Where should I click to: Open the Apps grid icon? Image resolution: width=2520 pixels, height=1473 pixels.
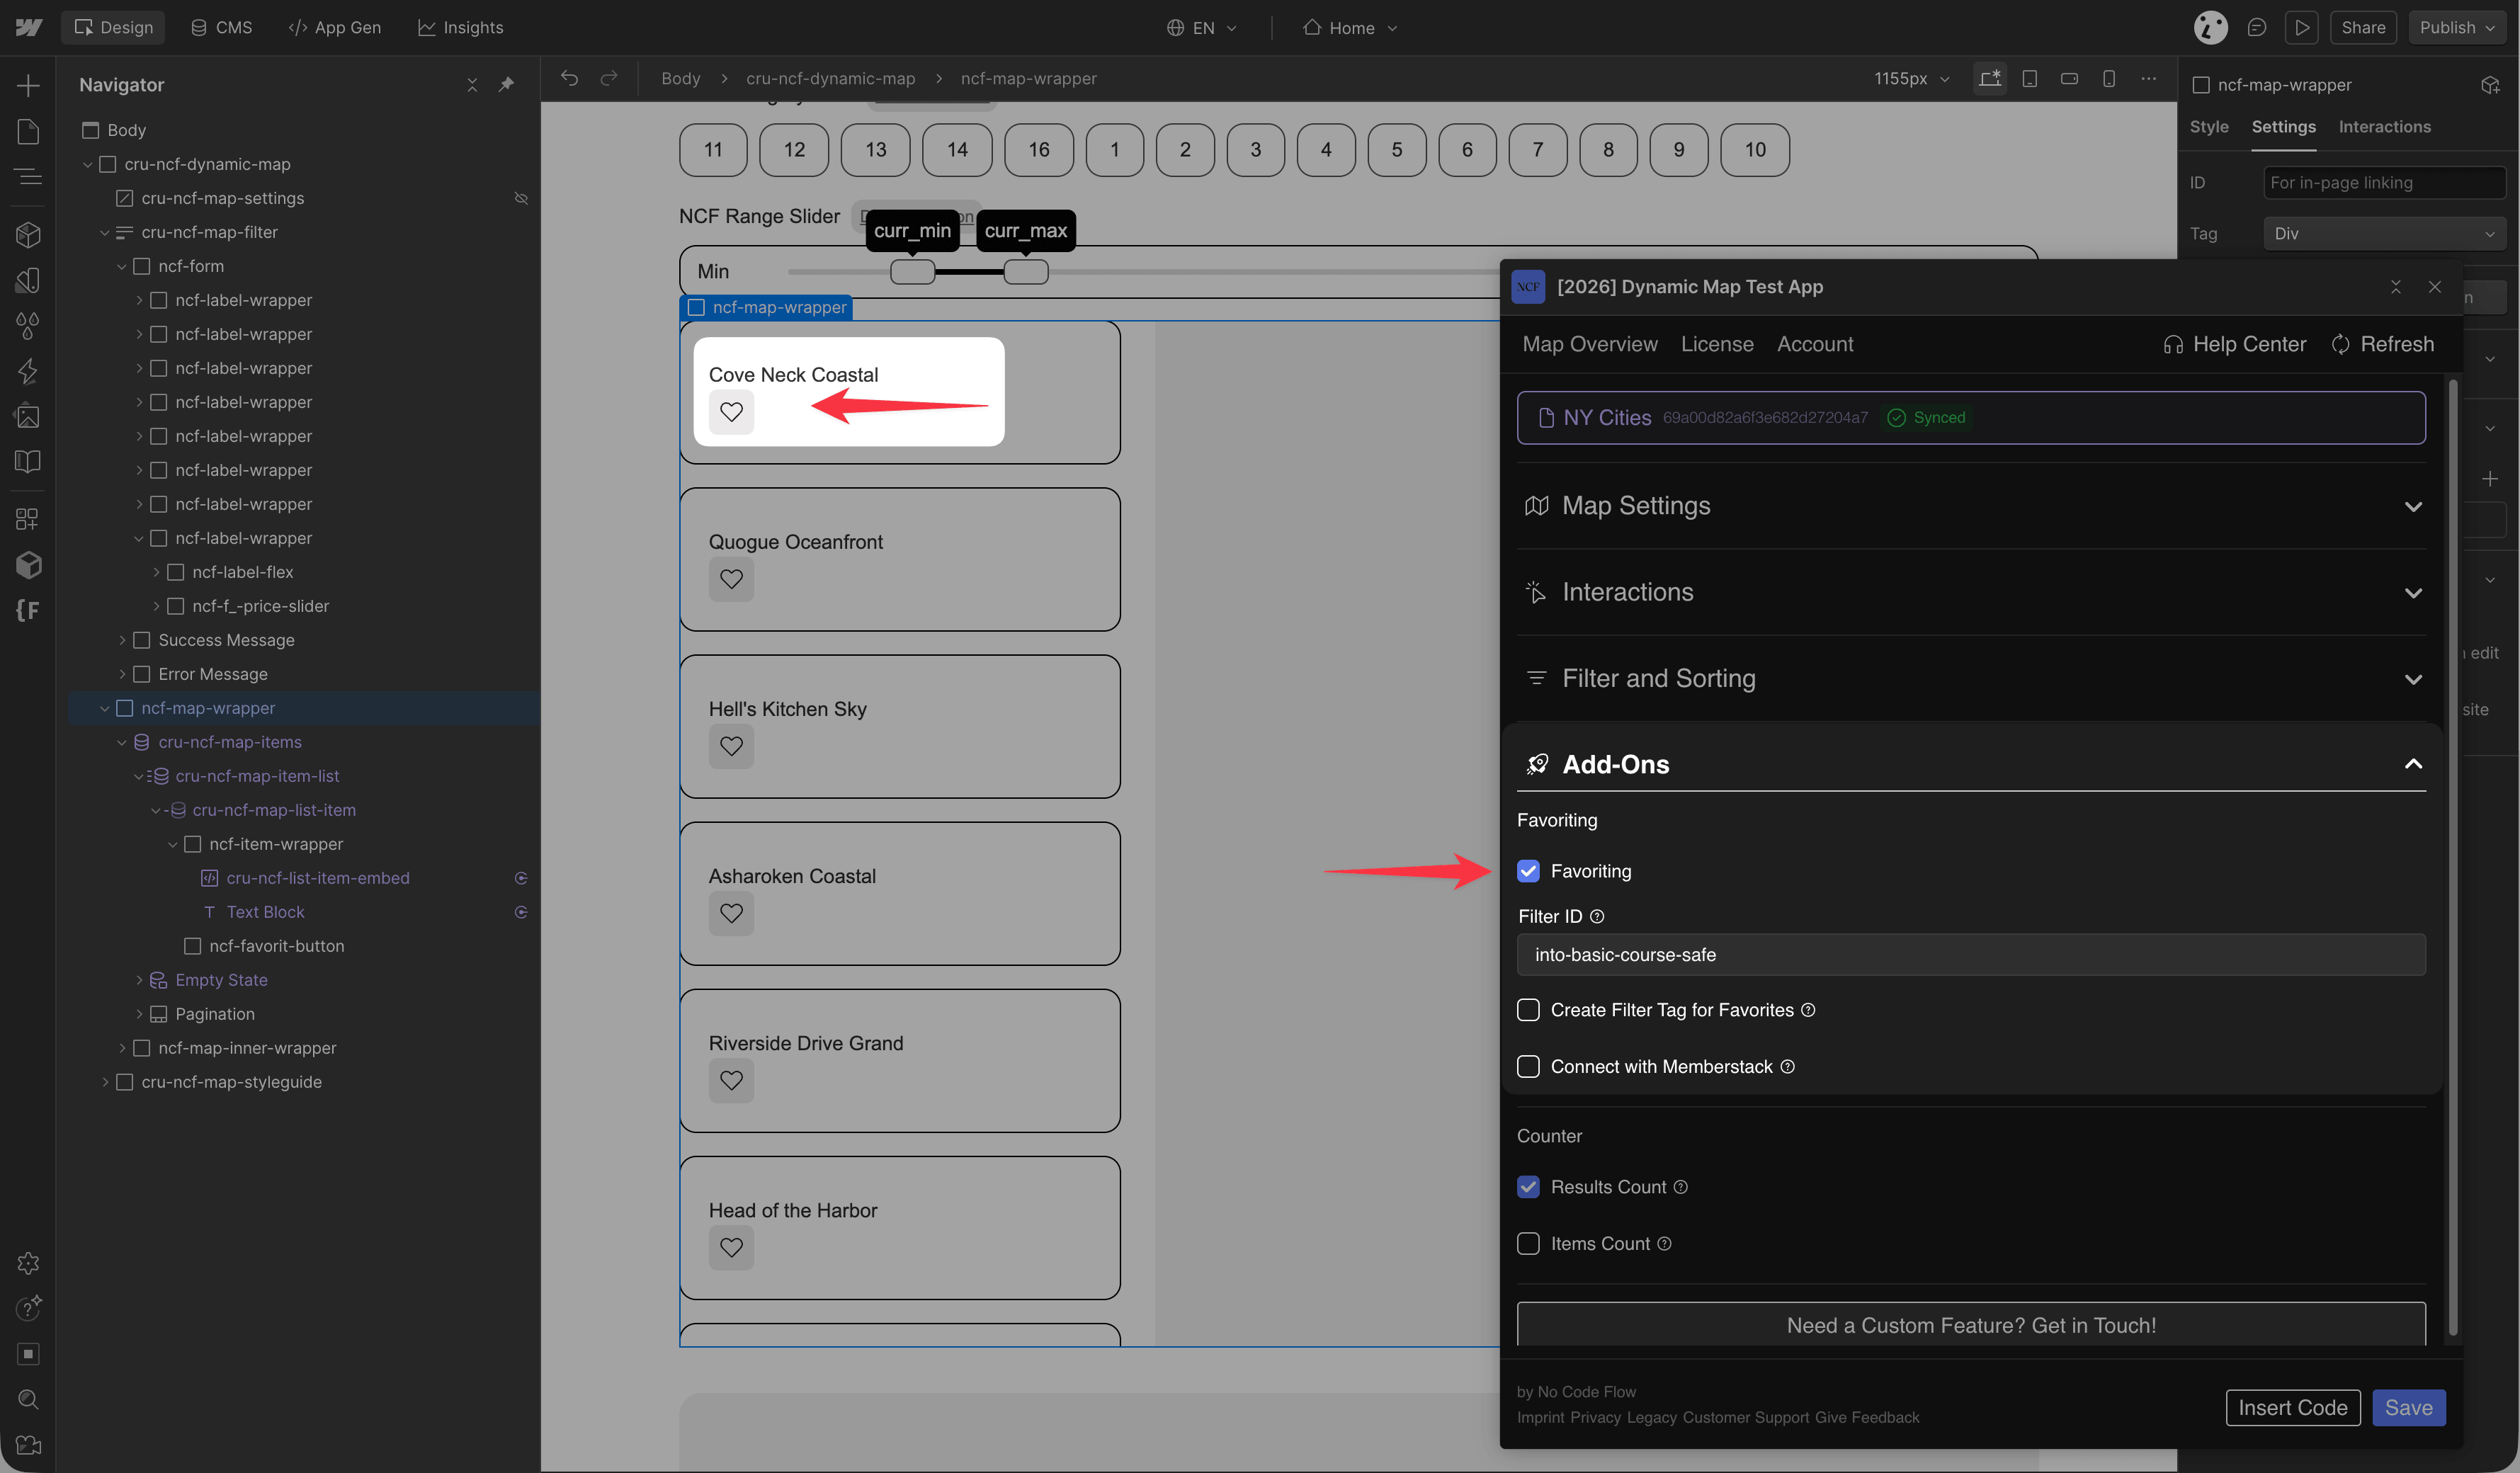click(x=28, y=519)
